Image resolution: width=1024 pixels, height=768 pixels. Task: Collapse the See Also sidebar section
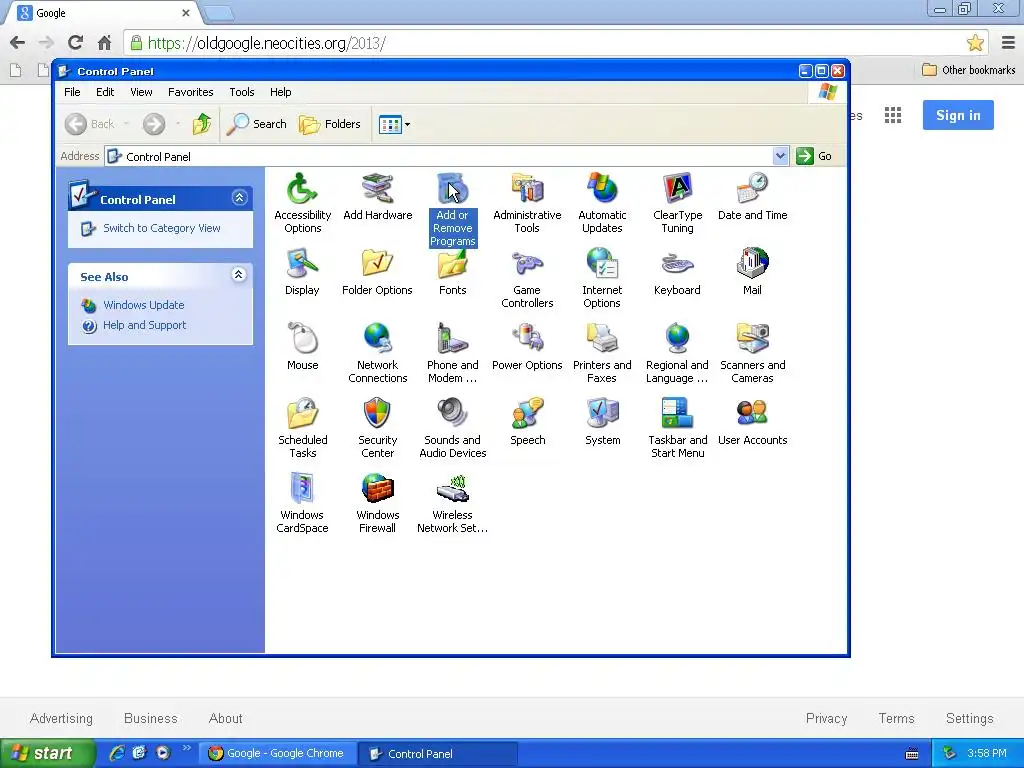239,274
